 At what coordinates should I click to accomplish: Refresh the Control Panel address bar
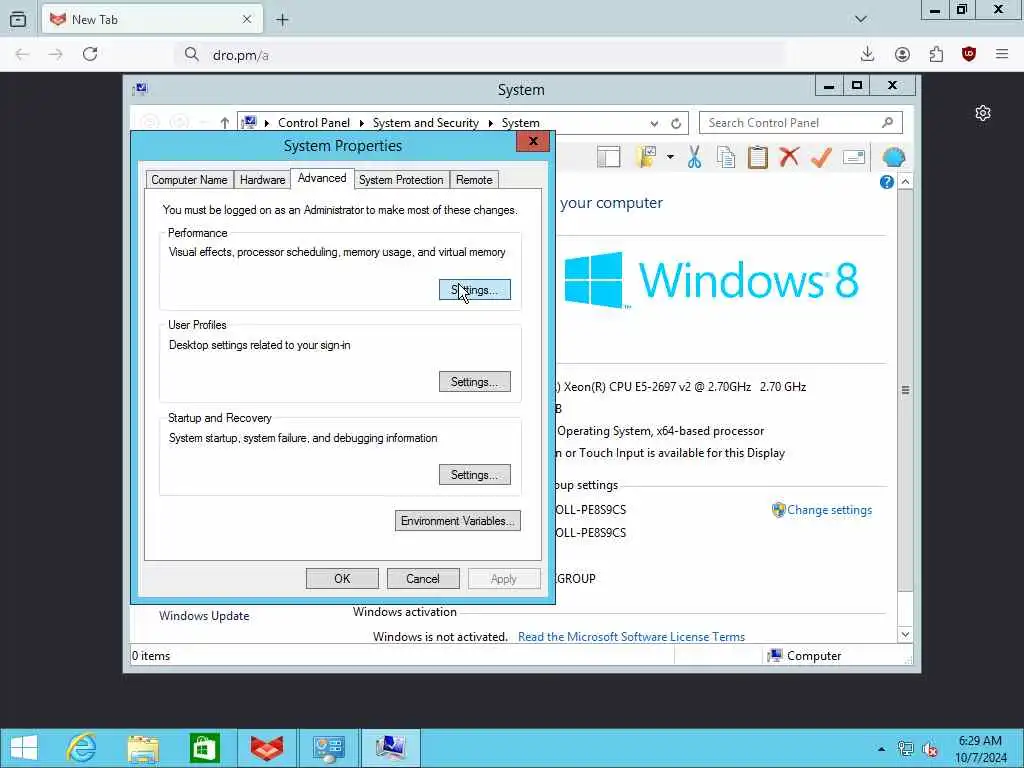[676, 123]
